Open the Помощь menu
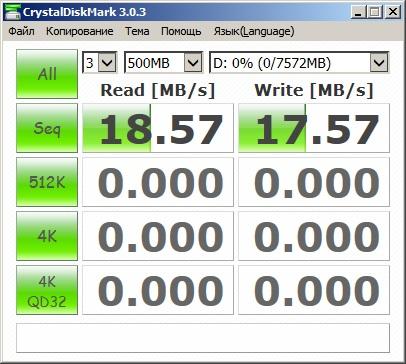Screen dimensions: 406x364 tap(181, 31)
